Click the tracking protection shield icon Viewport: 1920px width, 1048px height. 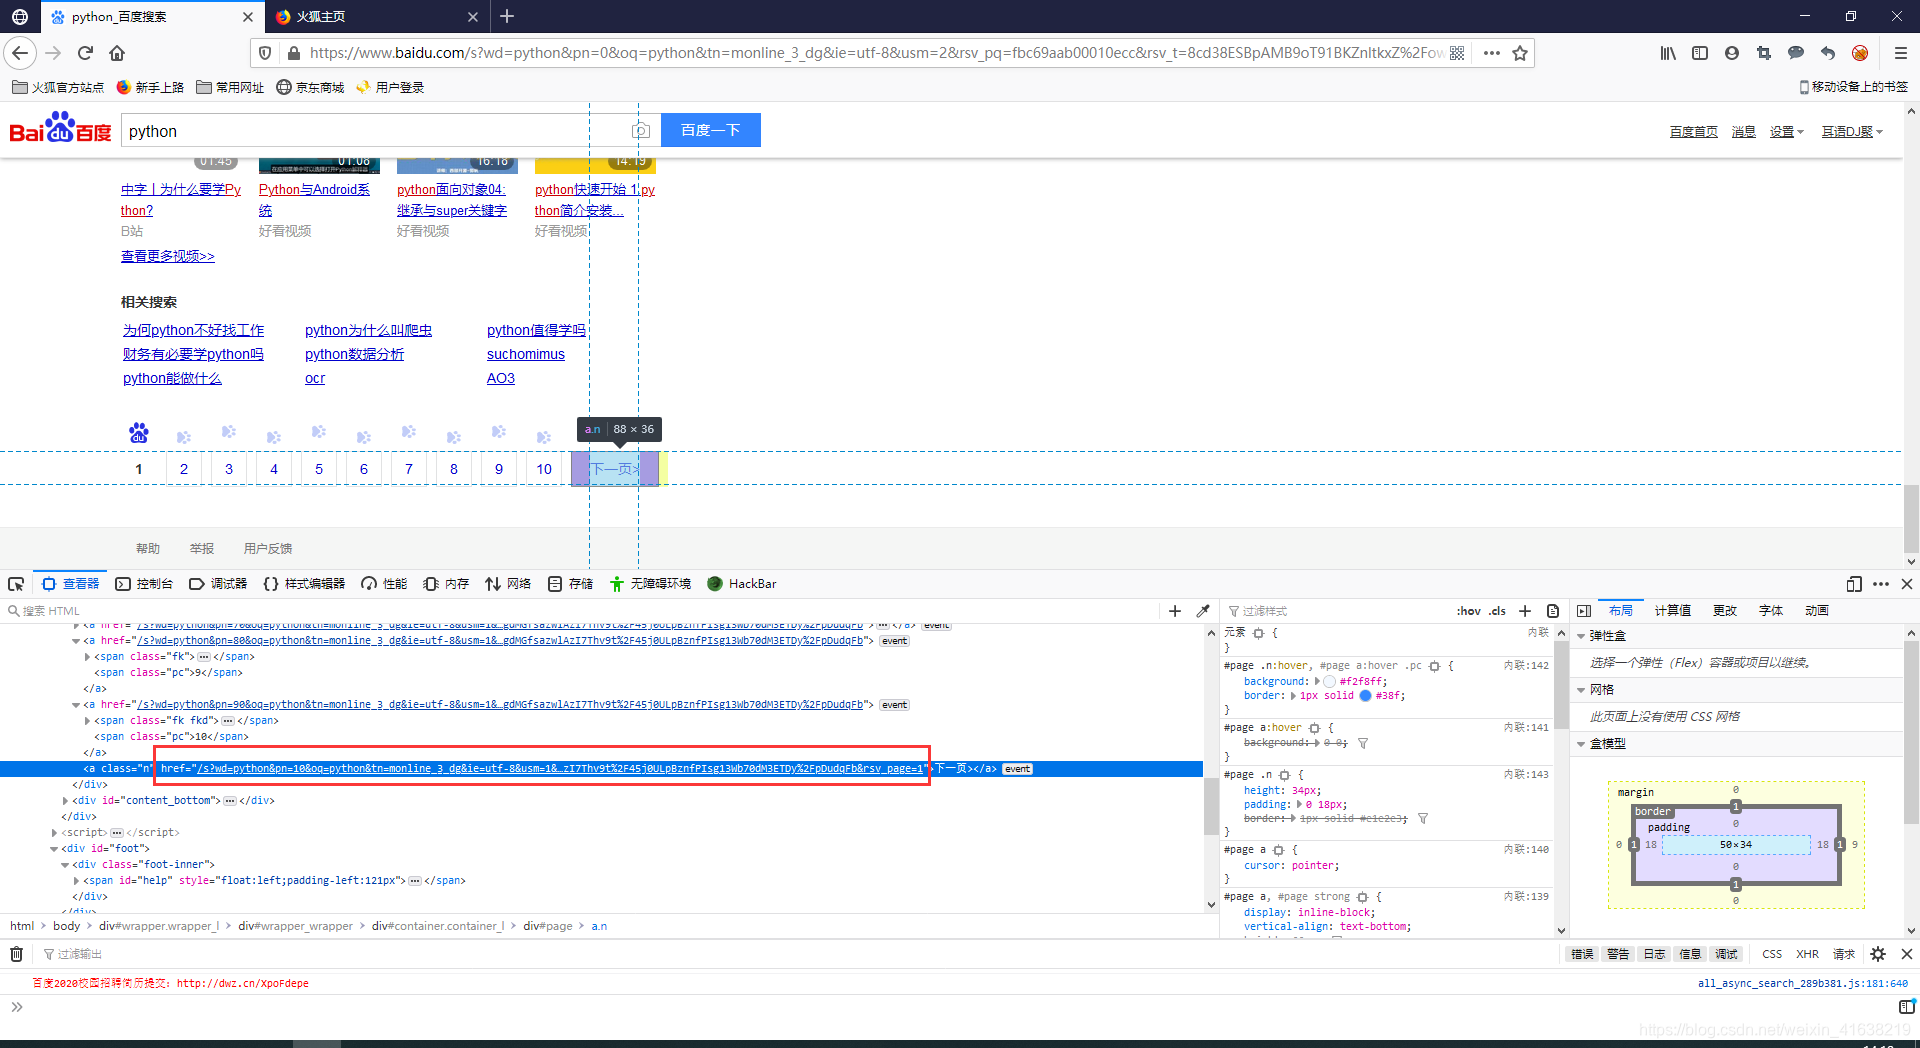coord(265,53)
